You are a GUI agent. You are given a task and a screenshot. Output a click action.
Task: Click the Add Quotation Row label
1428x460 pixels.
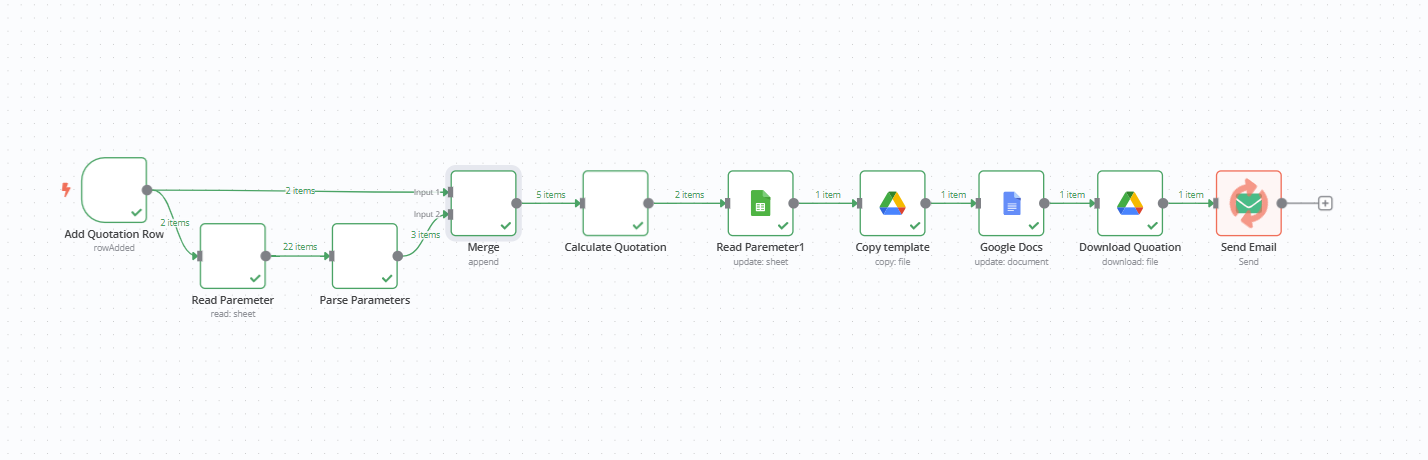tap(114, 235)
